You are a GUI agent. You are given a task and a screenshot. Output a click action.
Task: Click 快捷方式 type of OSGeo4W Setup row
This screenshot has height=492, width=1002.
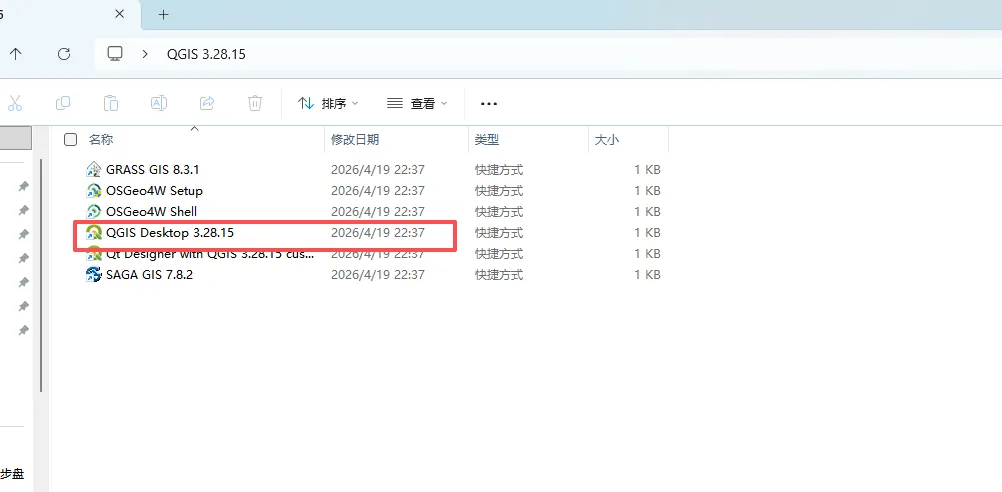499,191
